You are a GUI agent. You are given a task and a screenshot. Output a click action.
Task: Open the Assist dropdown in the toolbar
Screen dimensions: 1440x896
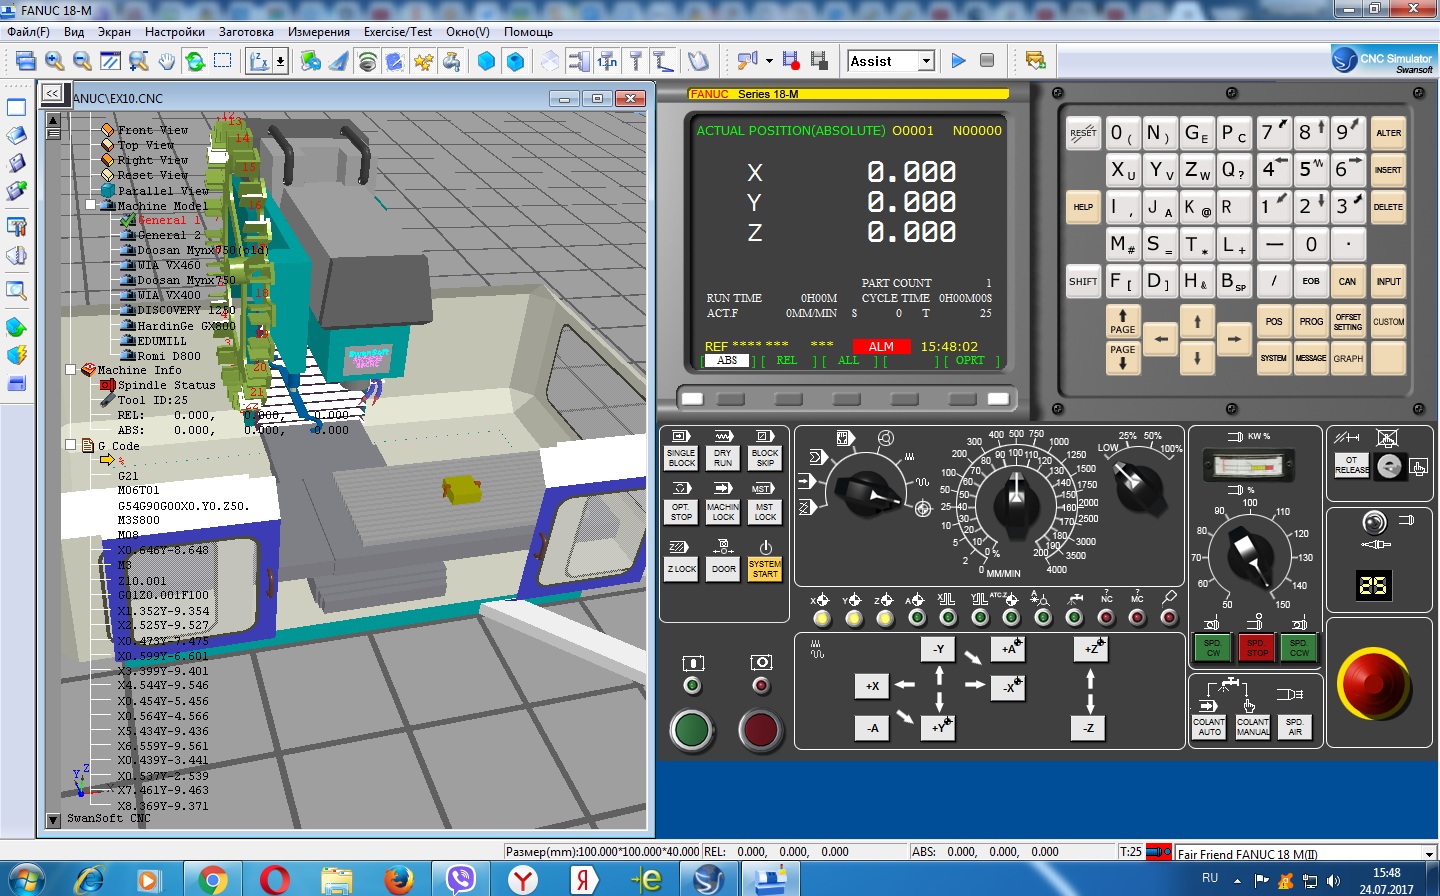point(926,61)
